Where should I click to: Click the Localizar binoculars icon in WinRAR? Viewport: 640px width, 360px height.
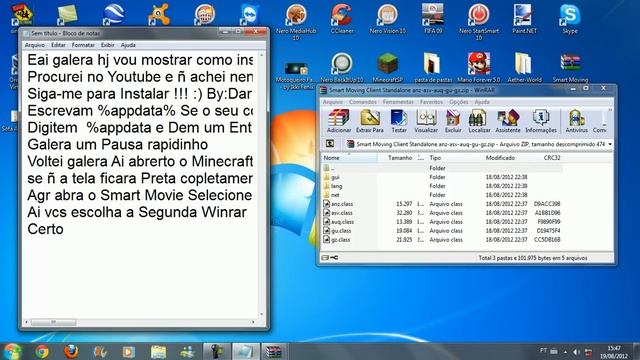tap(479, 121)
